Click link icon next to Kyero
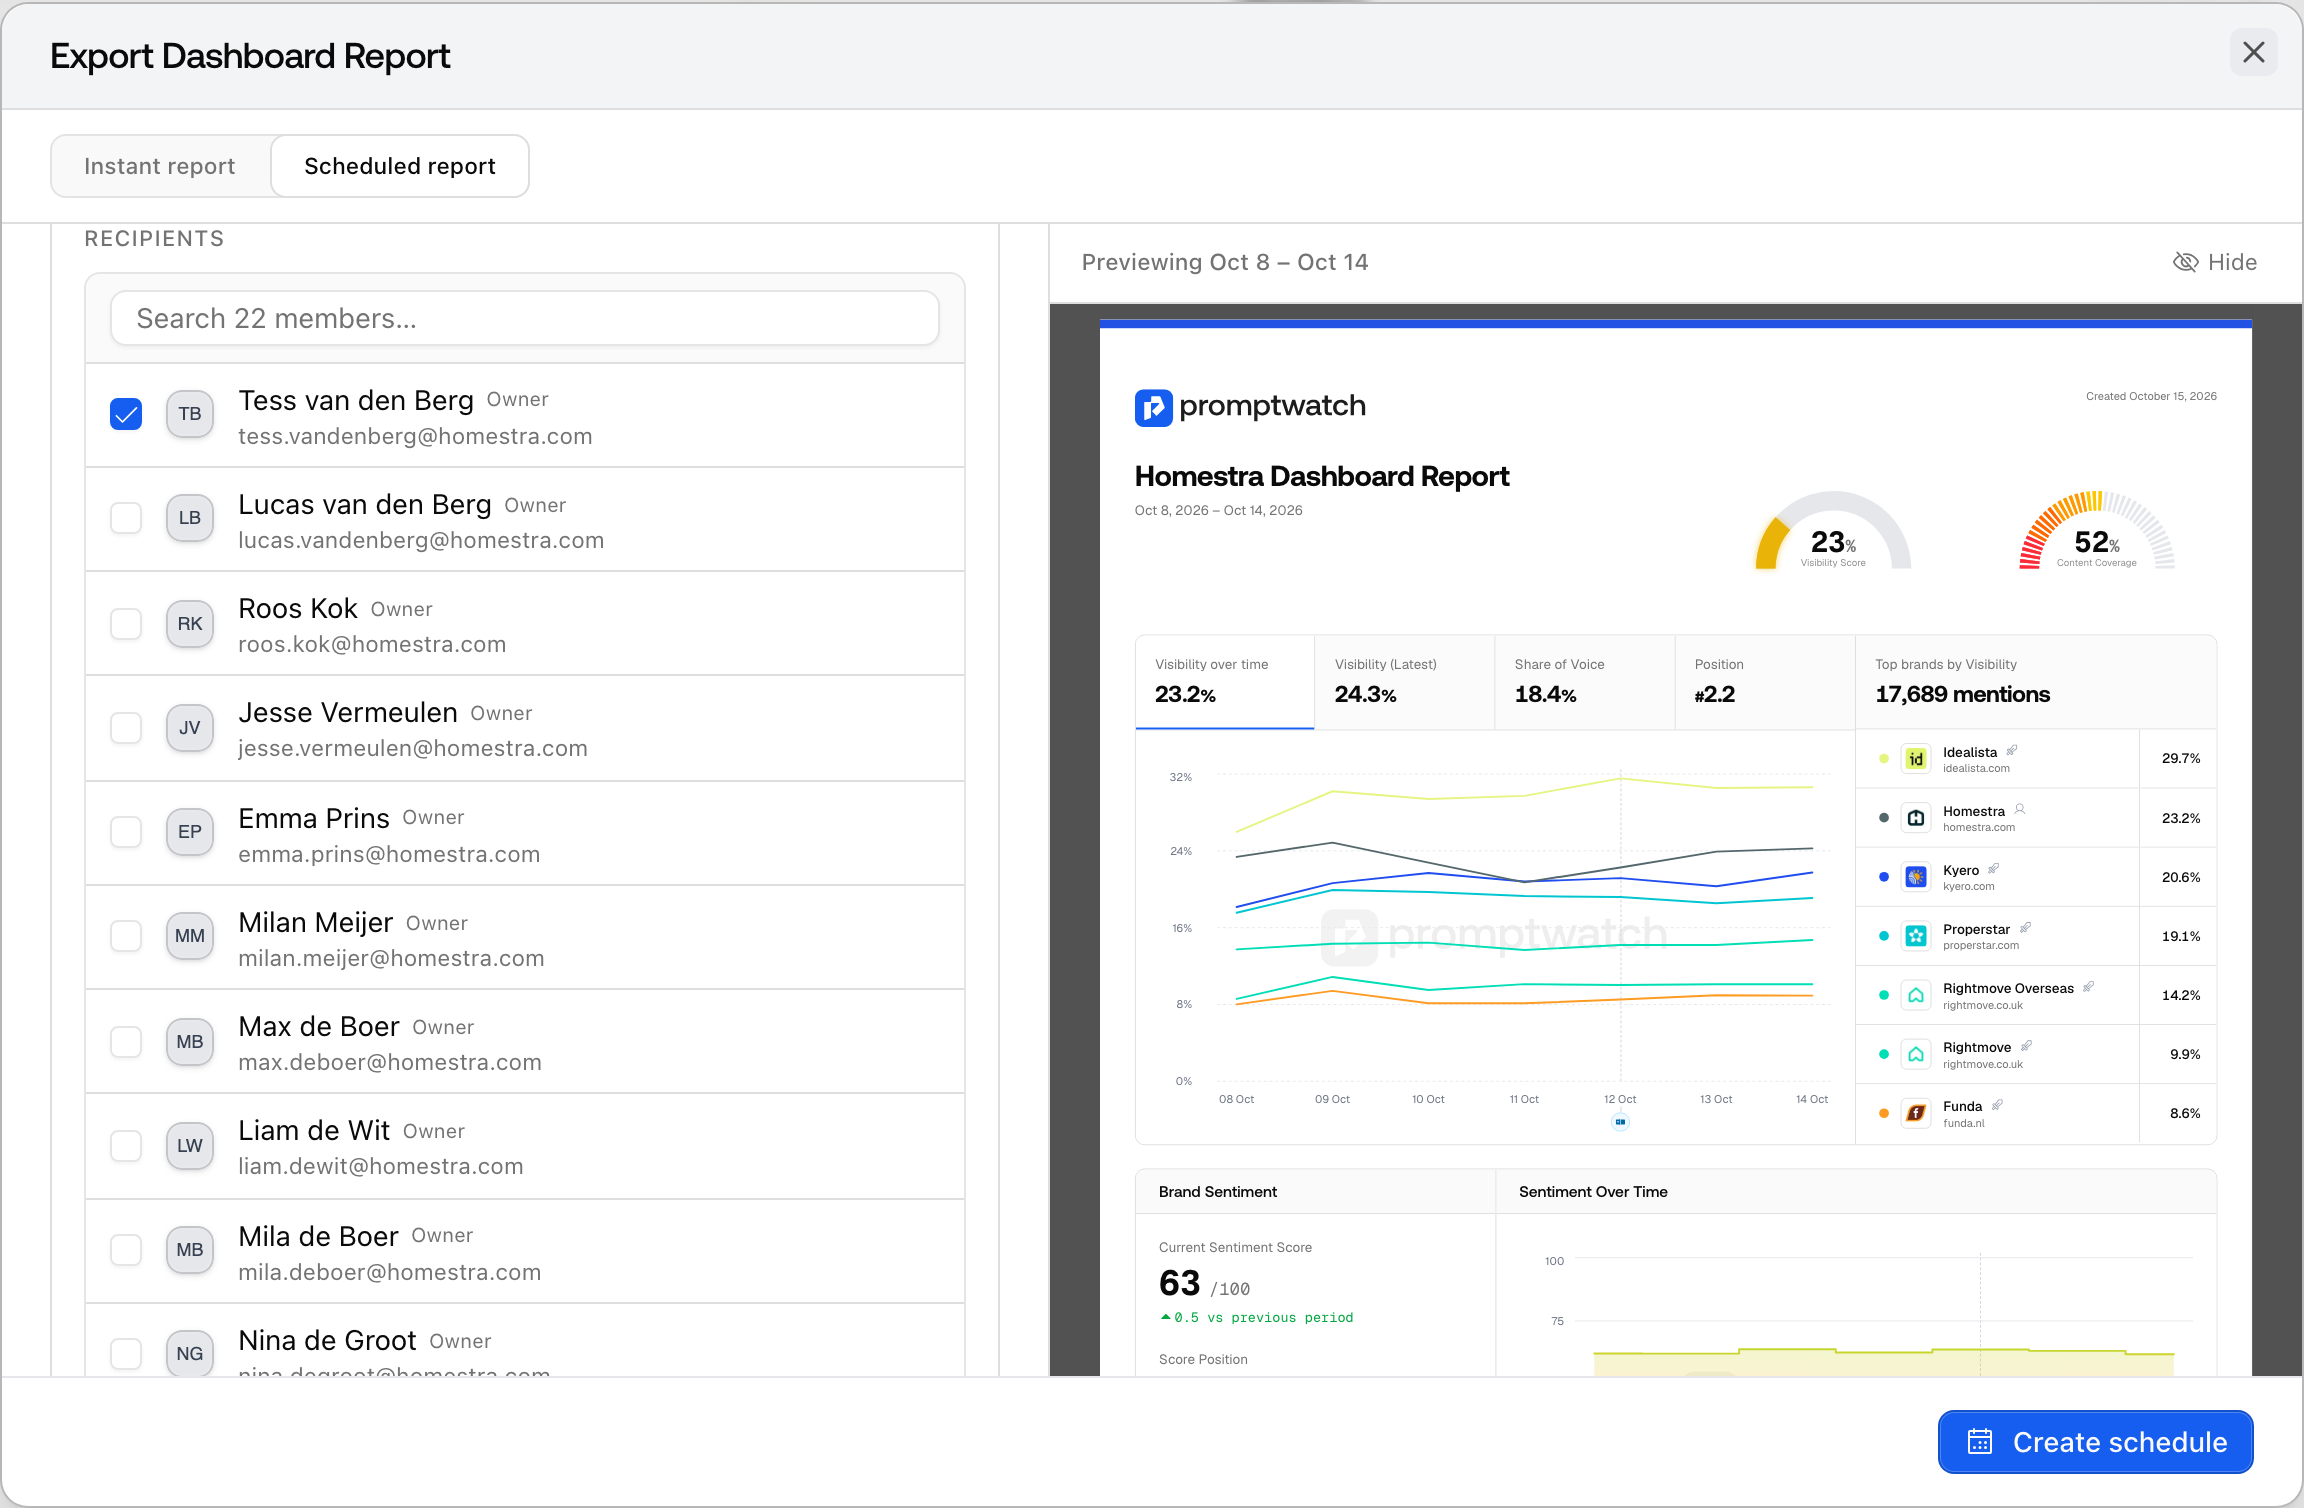2304x1508 pixels. click(x=1993, y=868)
